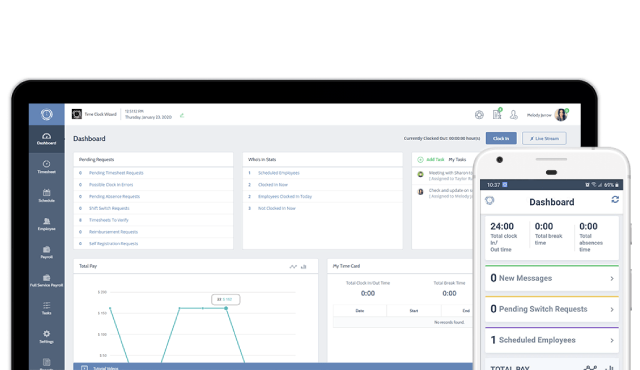Expand New Messages row chevron on phone

pyautogui.click(x=612, y=278)
